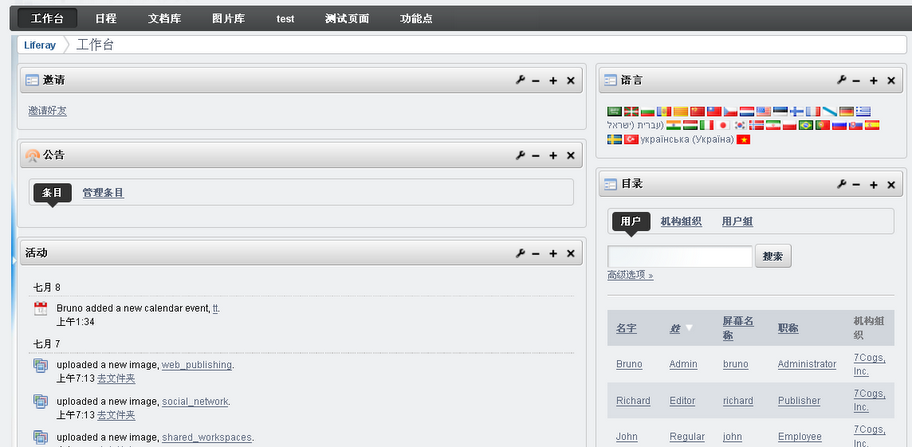Open configuration wrench of 公告 portlet
Screen dimensions: 912x447
pyautogui.click(x=520, y=155)
